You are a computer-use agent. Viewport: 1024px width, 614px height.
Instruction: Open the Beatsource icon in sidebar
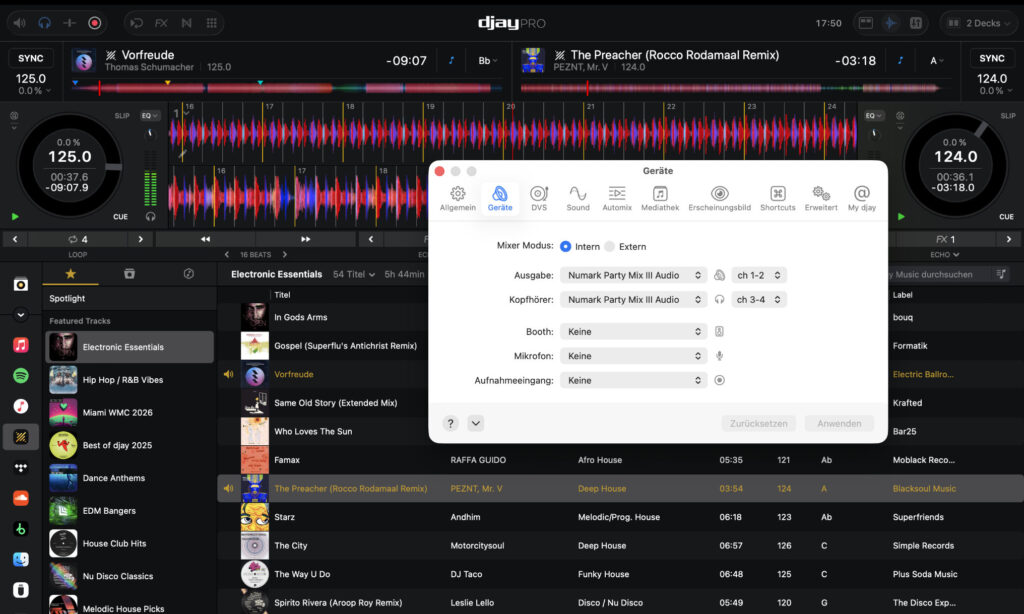[x=21, y=528]
